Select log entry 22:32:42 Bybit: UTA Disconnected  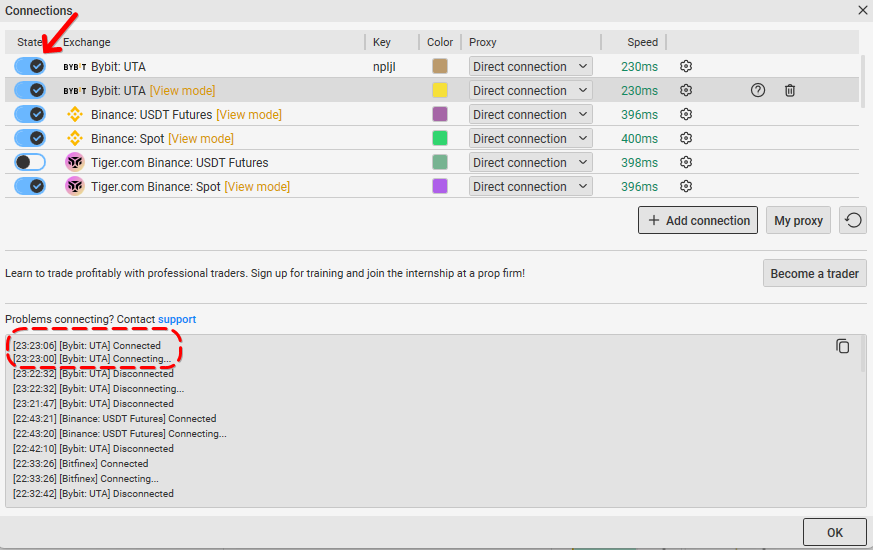tap(94, 494)
